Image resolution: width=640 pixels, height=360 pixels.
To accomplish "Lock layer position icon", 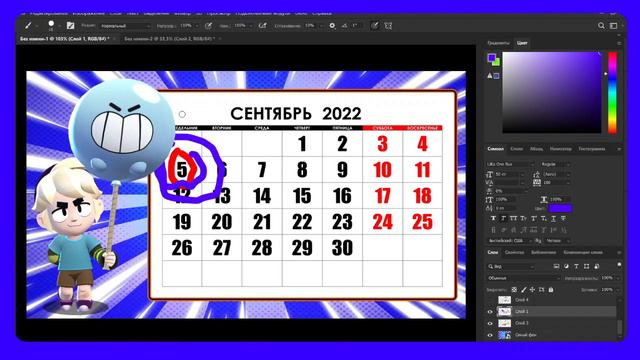I will point(532,290).
